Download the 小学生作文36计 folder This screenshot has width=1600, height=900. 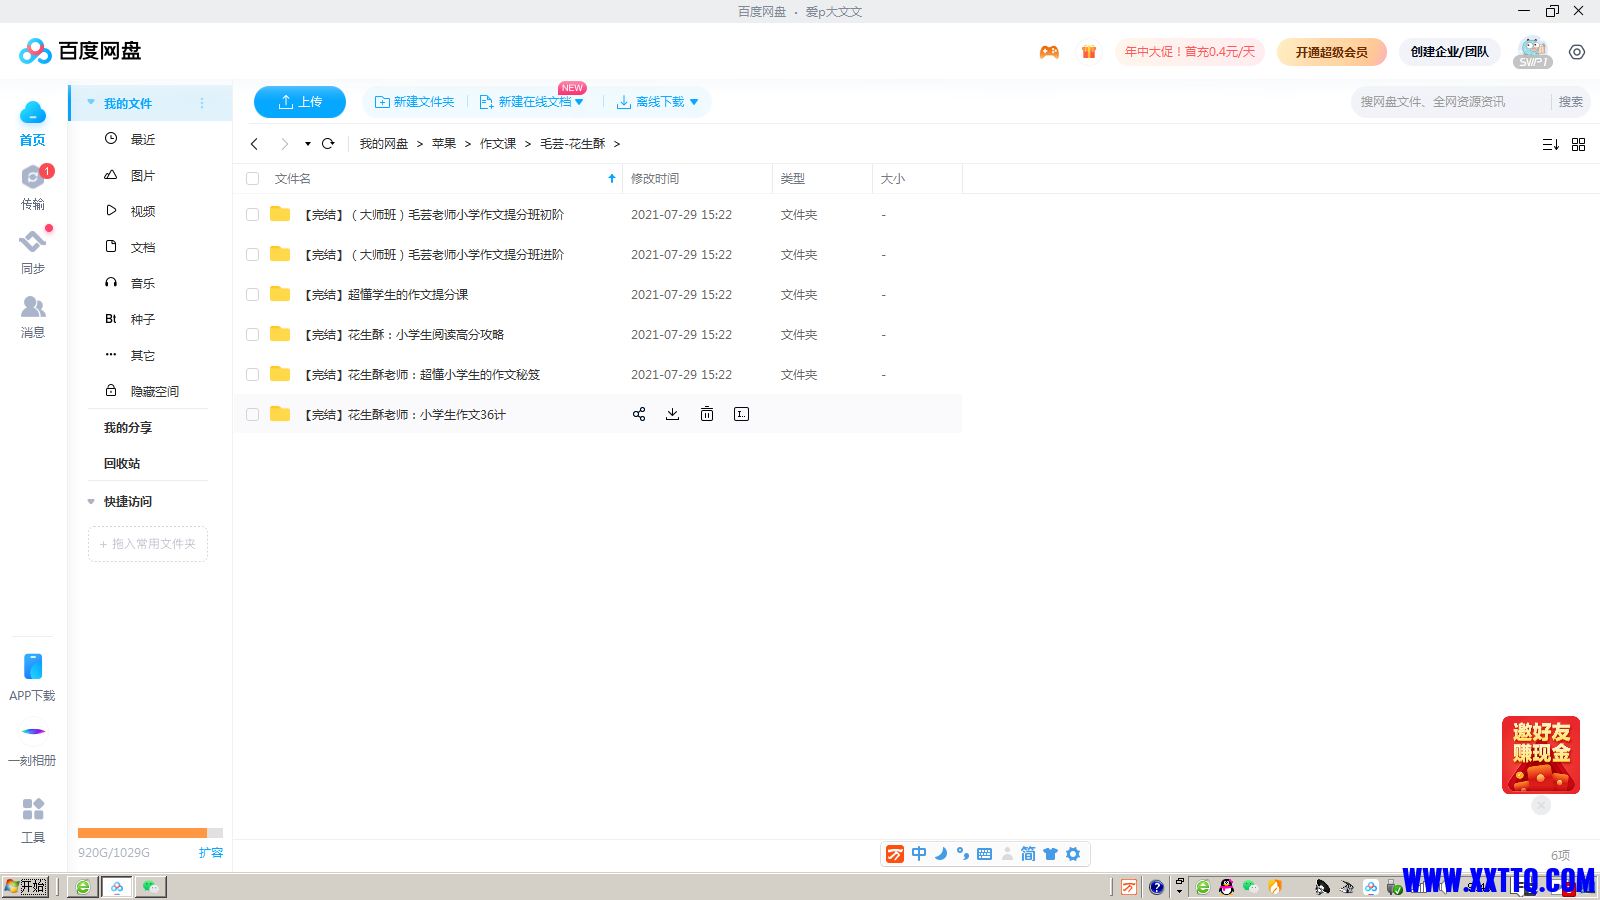point(673,414)
